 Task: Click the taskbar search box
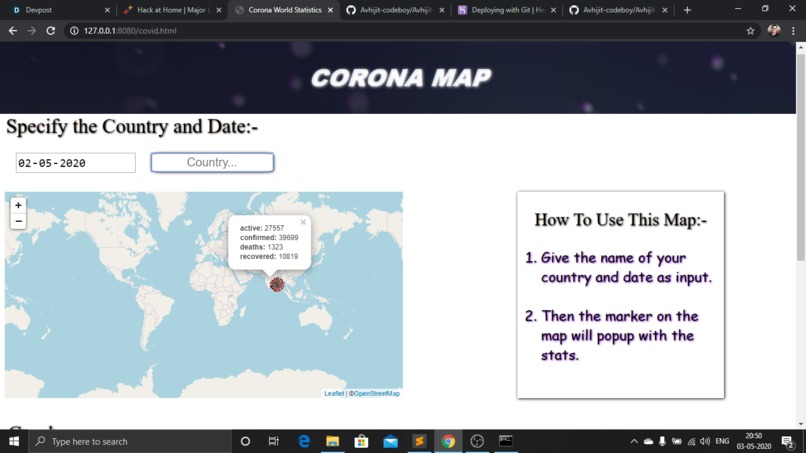(130, 441)
